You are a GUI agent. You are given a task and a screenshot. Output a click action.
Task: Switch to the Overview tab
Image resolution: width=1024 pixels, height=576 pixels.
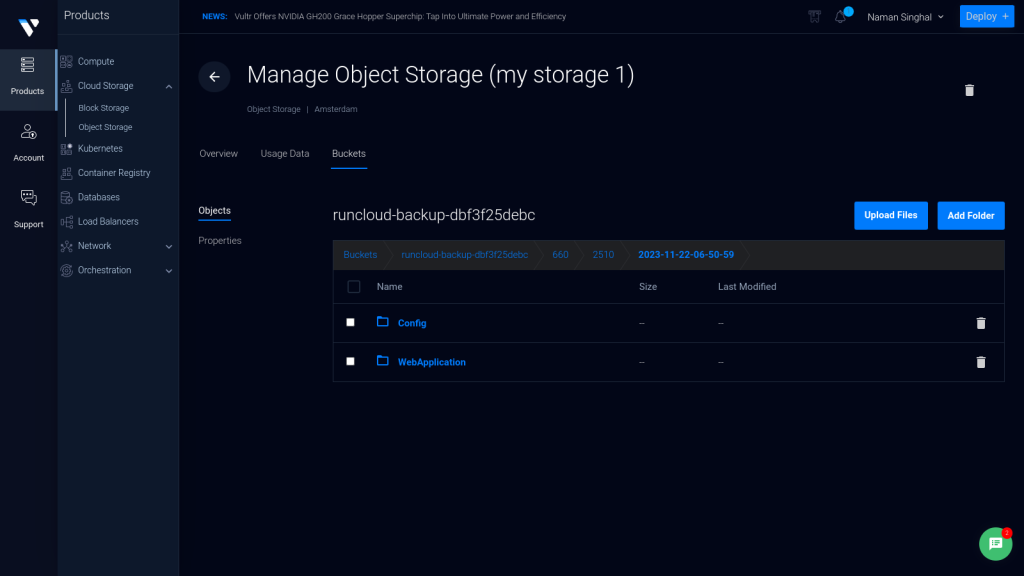coord(218,153)
